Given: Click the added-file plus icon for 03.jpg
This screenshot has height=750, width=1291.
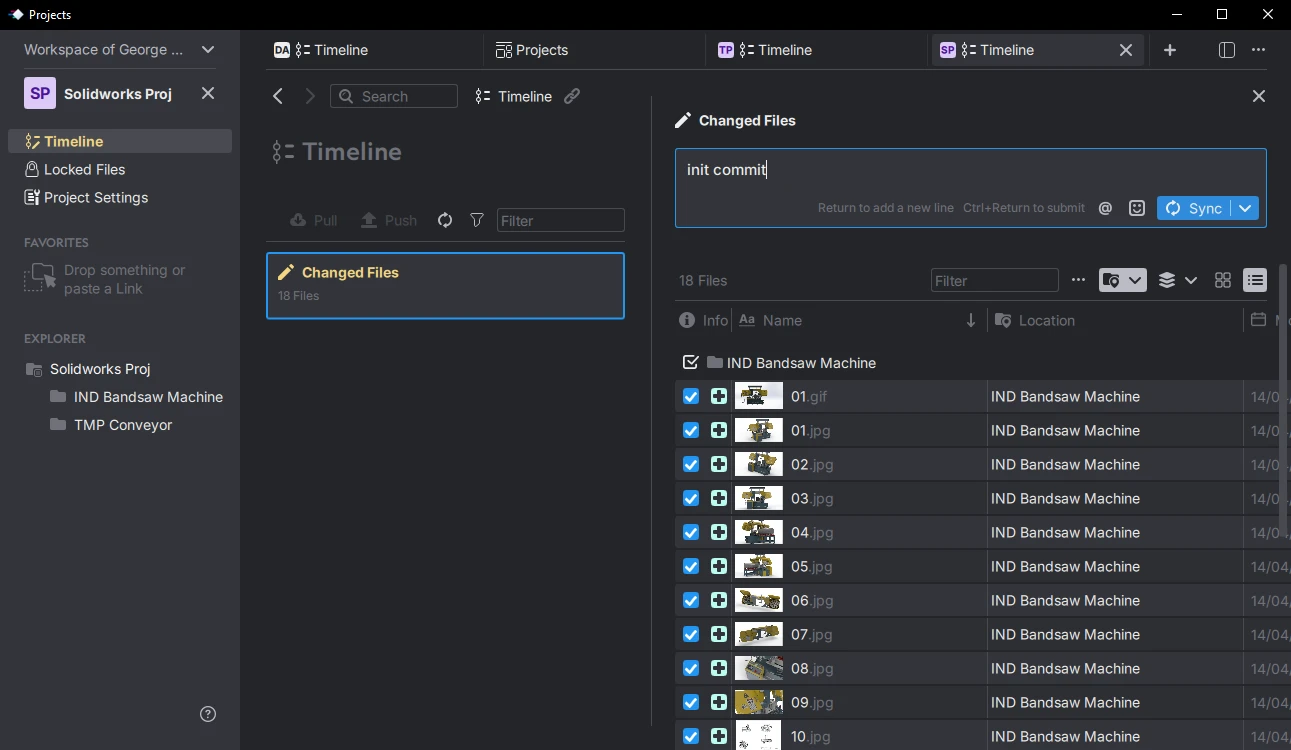Looking at the screenshot, I should (719, 498).
